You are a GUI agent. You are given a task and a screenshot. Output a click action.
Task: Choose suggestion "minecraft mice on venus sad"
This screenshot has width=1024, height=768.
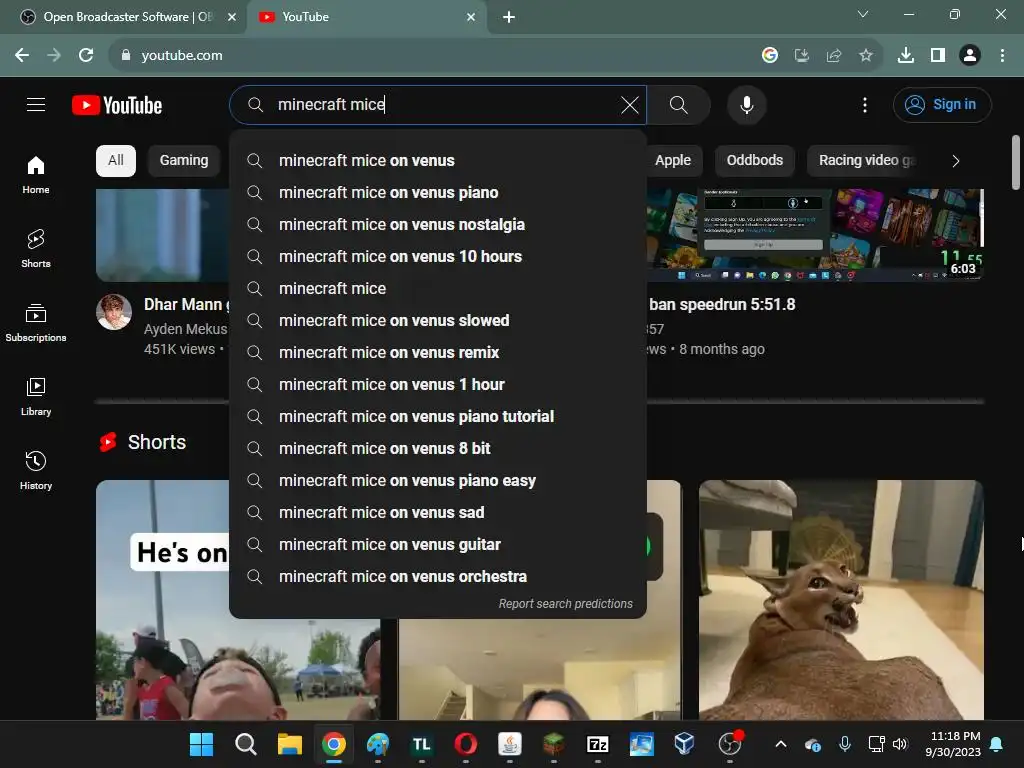point(438,513)
